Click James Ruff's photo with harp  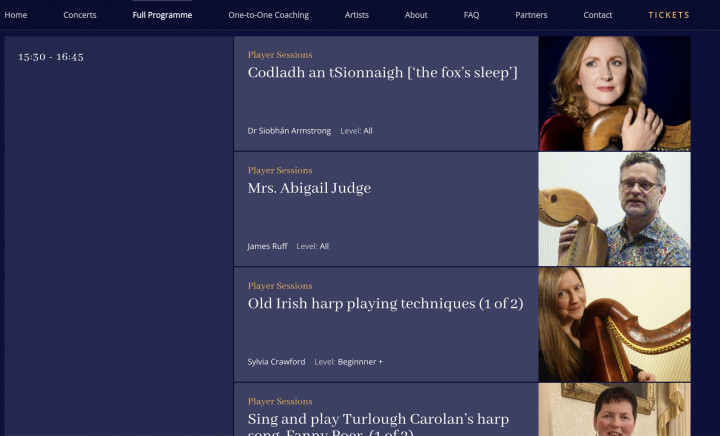[x=614, y=209]
